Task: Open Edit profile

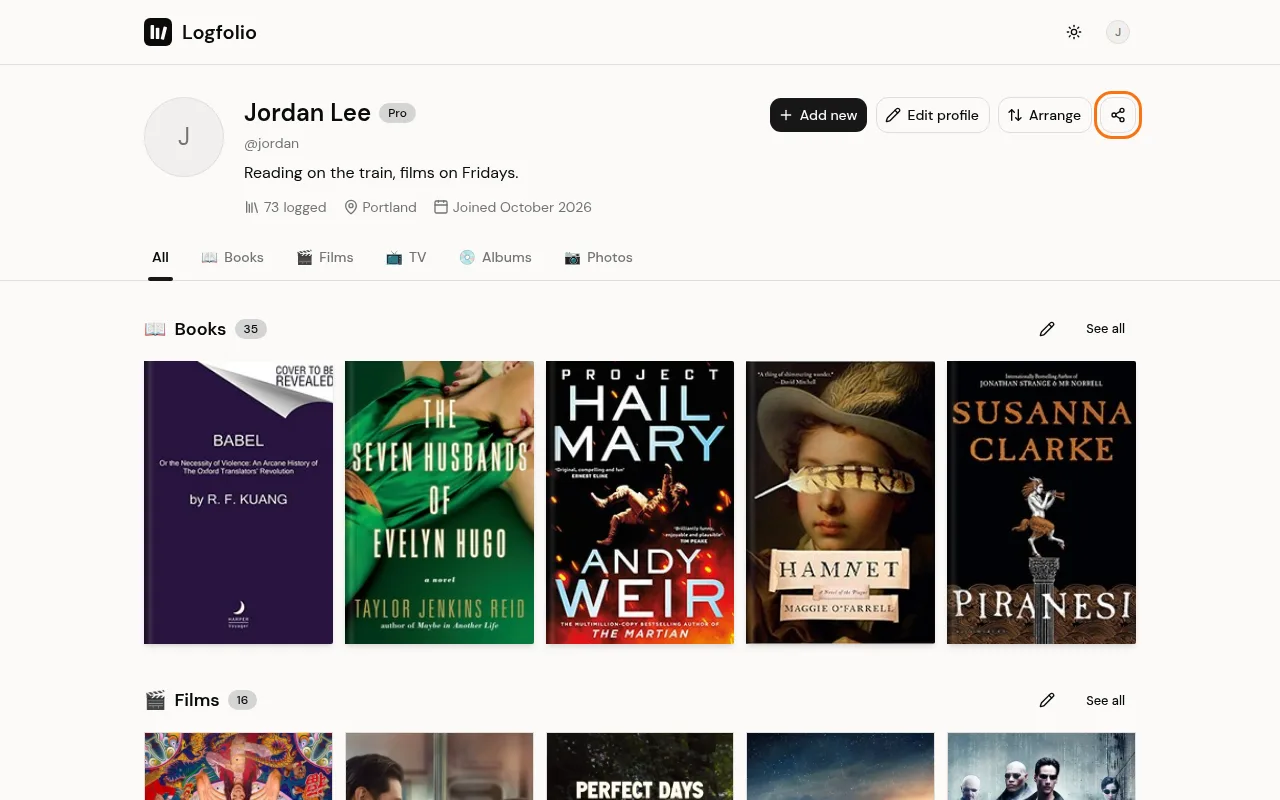Action: [x=933, y=115]
